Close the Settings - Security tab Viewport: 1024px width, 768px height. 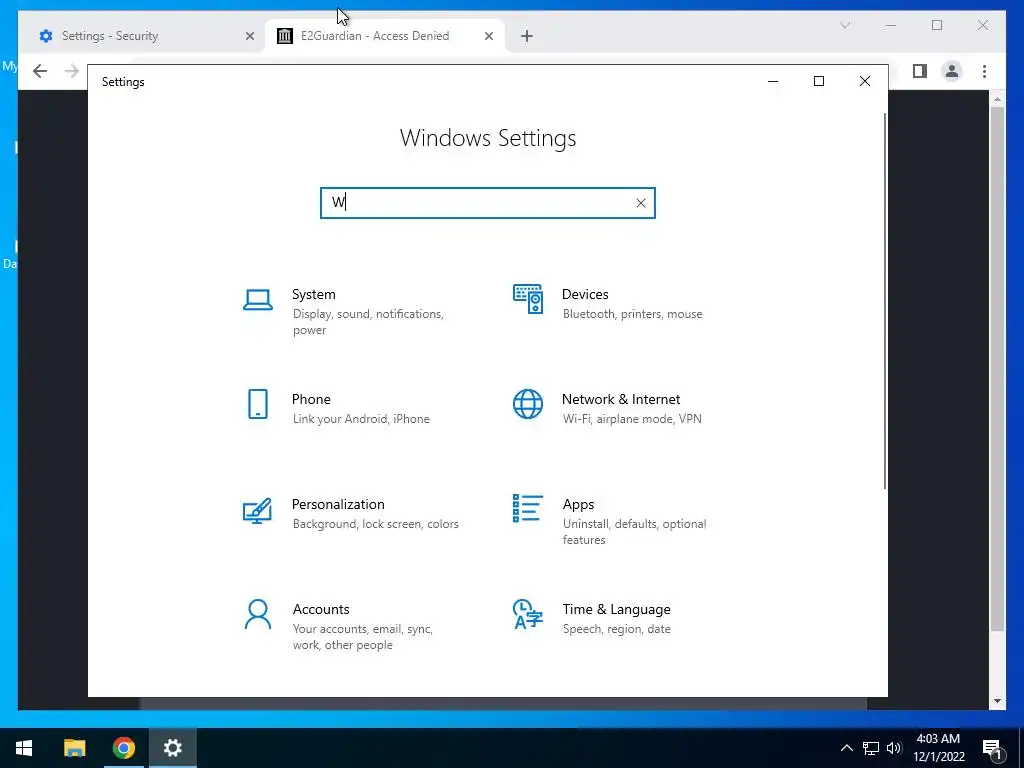pos(249,36)
